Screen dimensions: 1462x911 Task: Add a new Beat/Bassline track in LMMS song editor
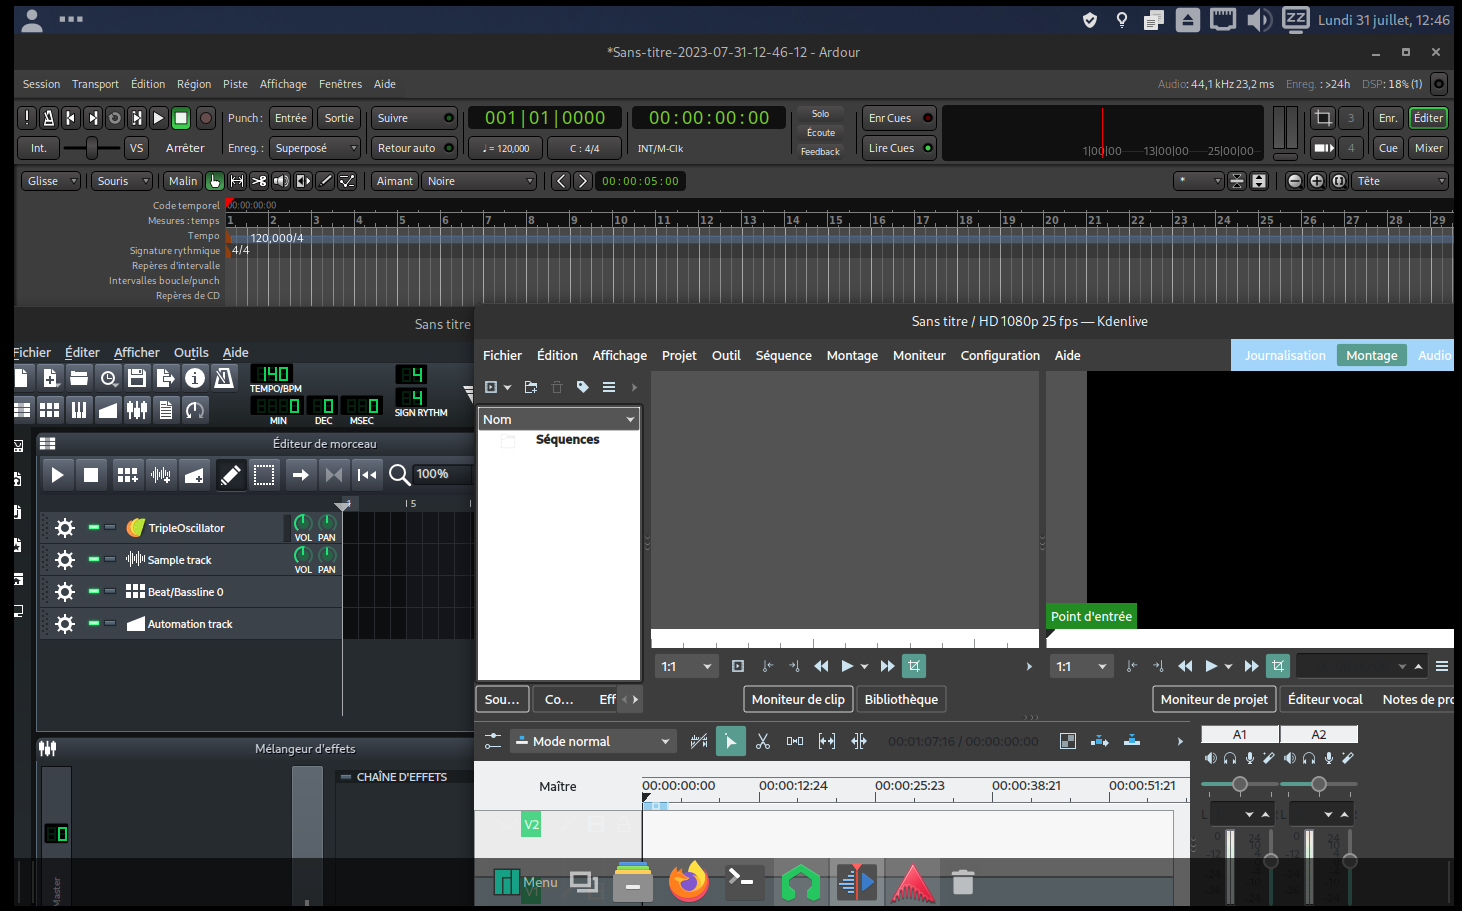pos(127,474)
